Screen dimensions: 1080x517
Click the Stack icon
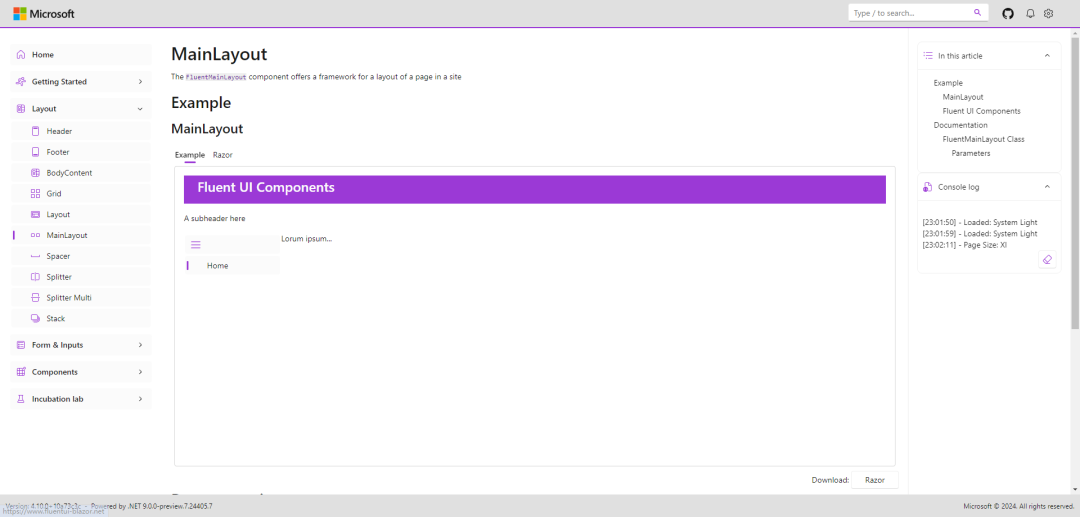click(36, 318)
